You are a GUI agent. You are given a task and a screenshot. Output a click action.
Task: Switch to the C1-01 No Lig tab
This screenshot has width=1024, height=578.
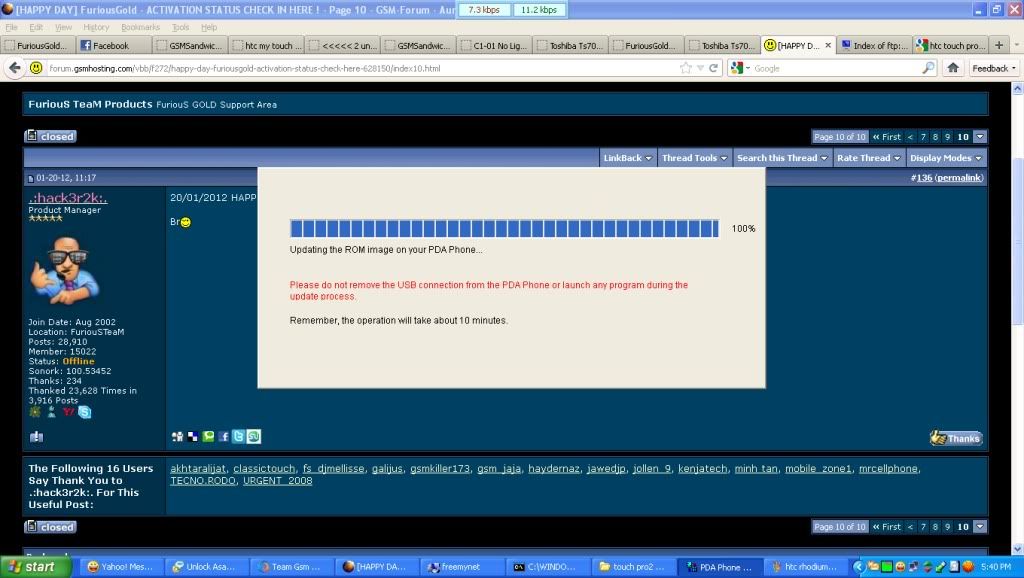(494, 45)
